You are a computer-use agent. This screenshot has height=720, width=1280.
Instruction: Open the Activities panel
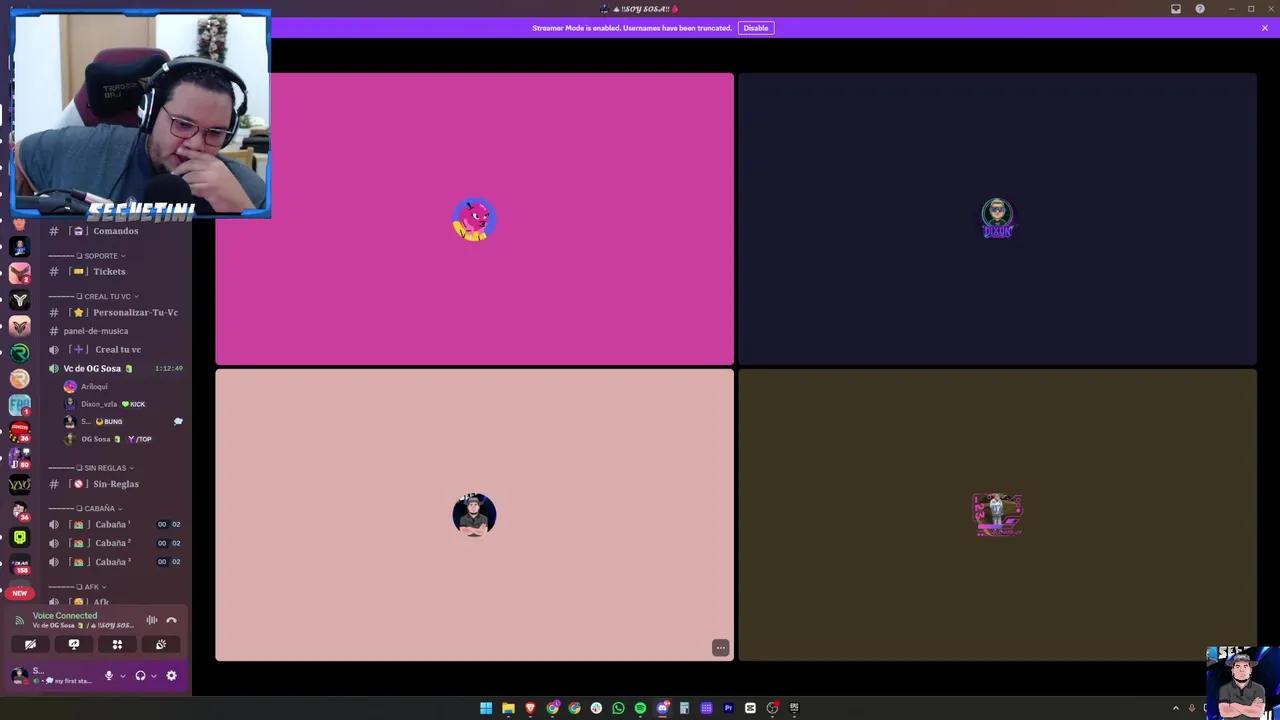pyautogui.click(x=117, y=644)
